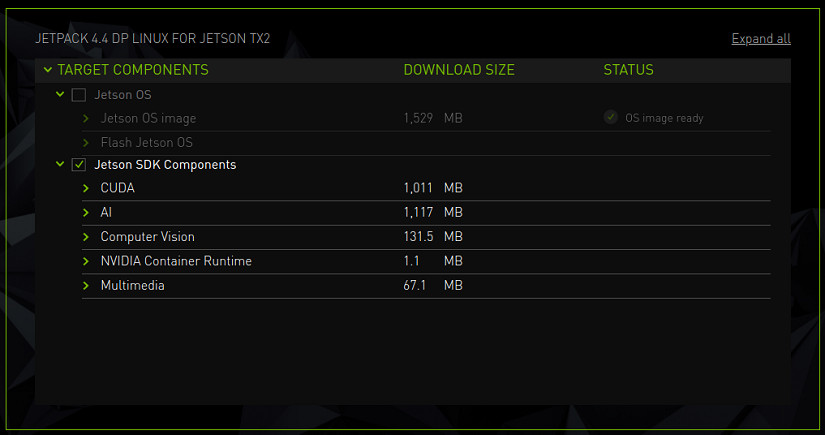The height and width of the screenshot is (435, 825).
Task: Click the STATUS column header
Action: point(628,69)
